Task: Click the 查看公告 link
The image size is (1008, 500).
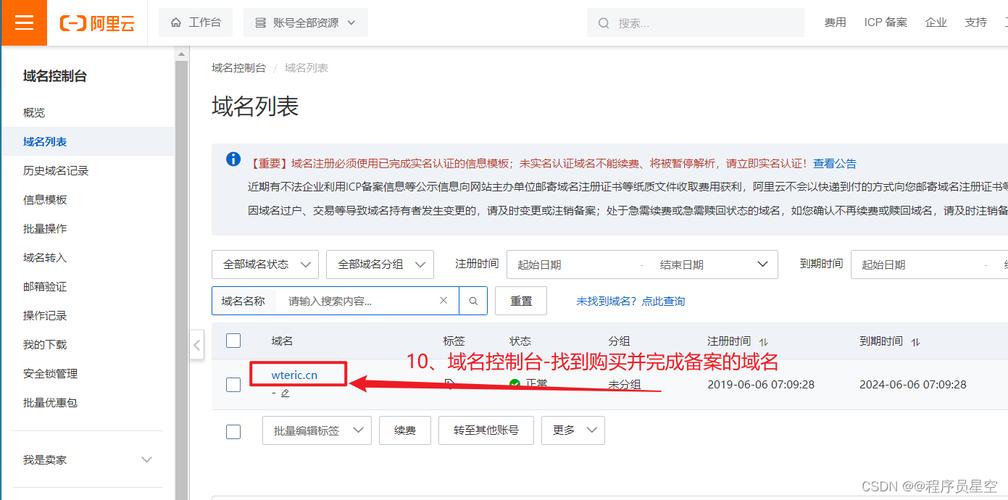Action: [x=834, y=163]
